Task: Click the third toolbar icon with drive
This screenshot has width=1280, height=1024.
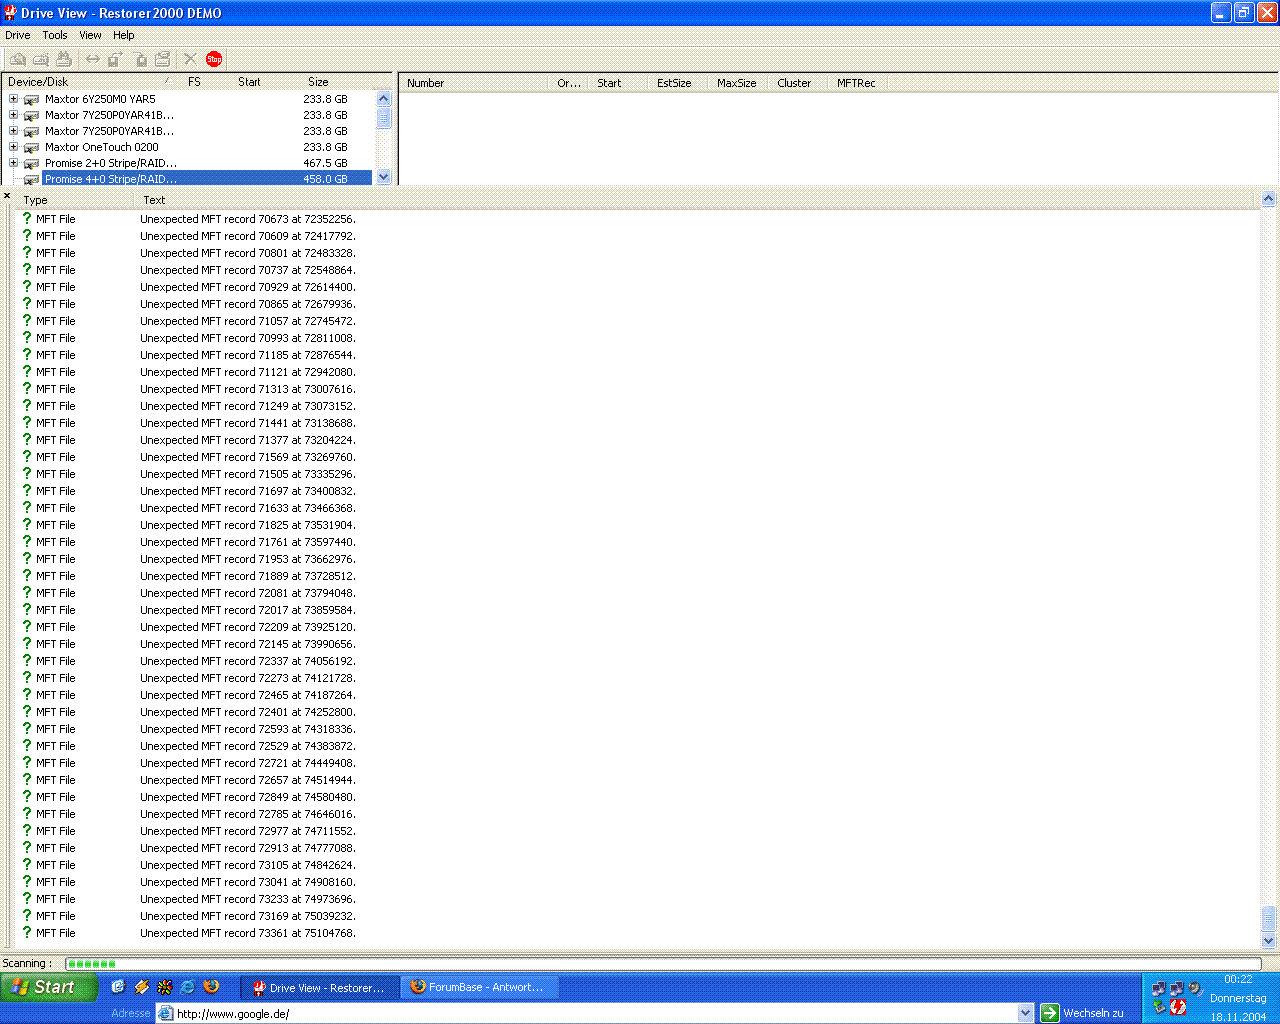Action: click(64, 59)
